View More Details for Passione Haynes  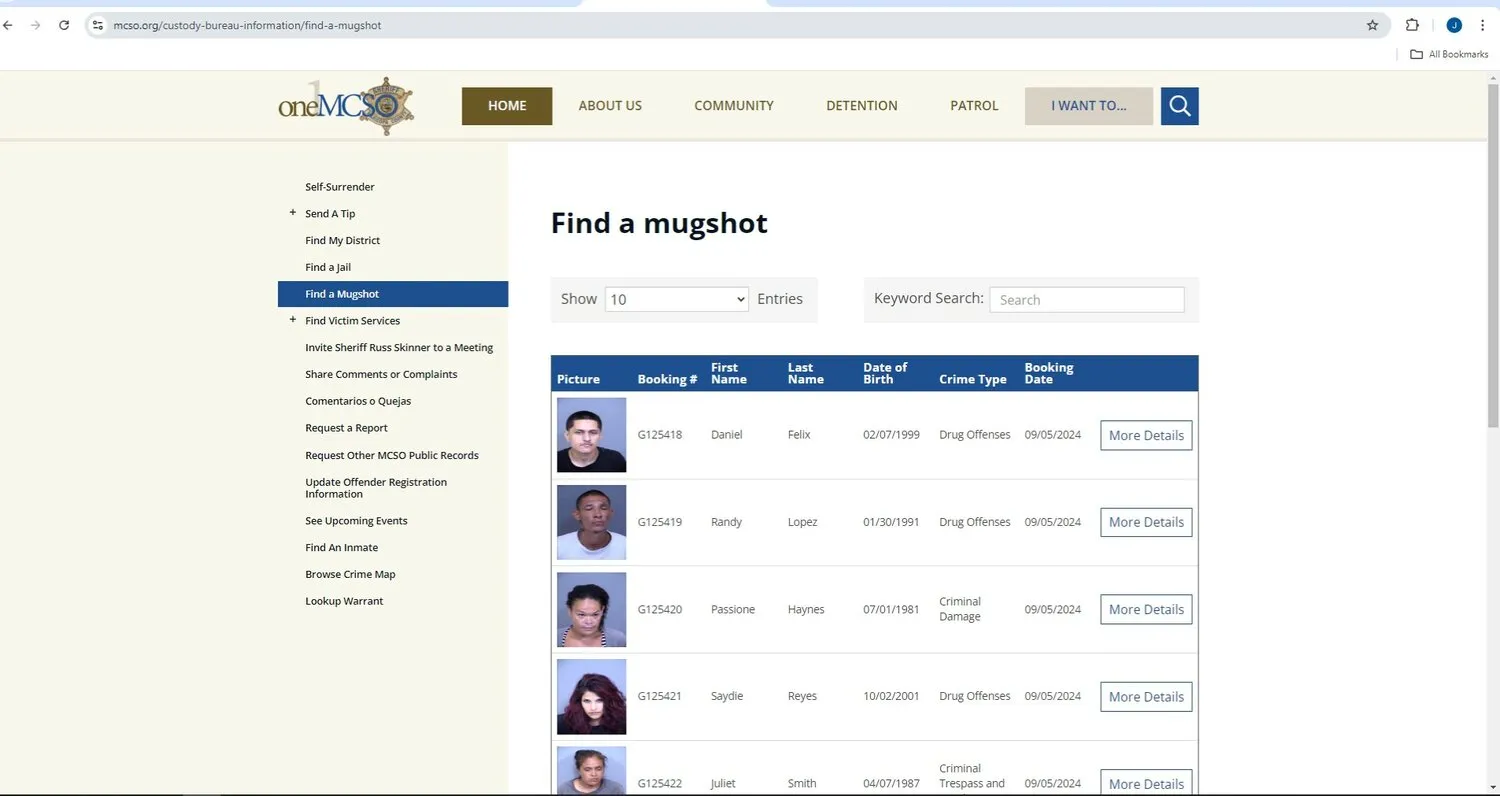[x=1146, y=609]
